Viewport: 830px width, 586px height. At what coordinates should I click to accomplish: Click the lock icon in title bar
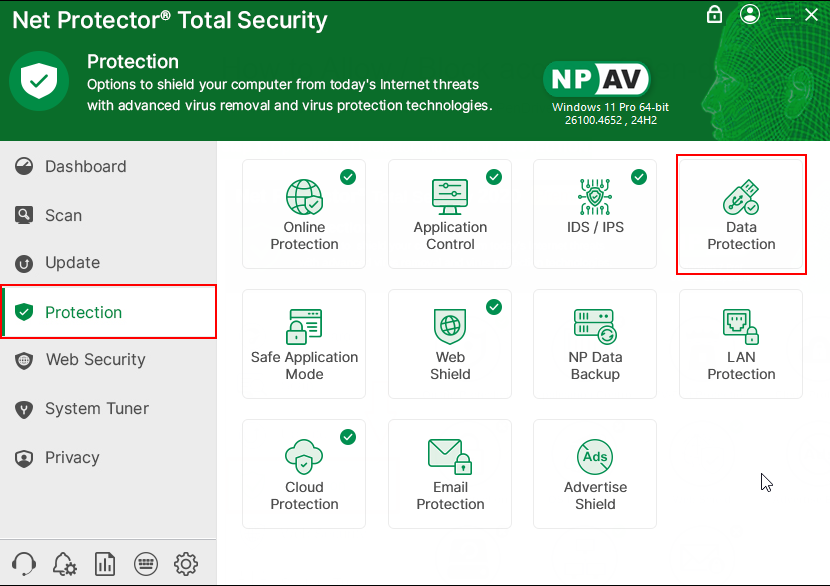click(x=714, y=15)
